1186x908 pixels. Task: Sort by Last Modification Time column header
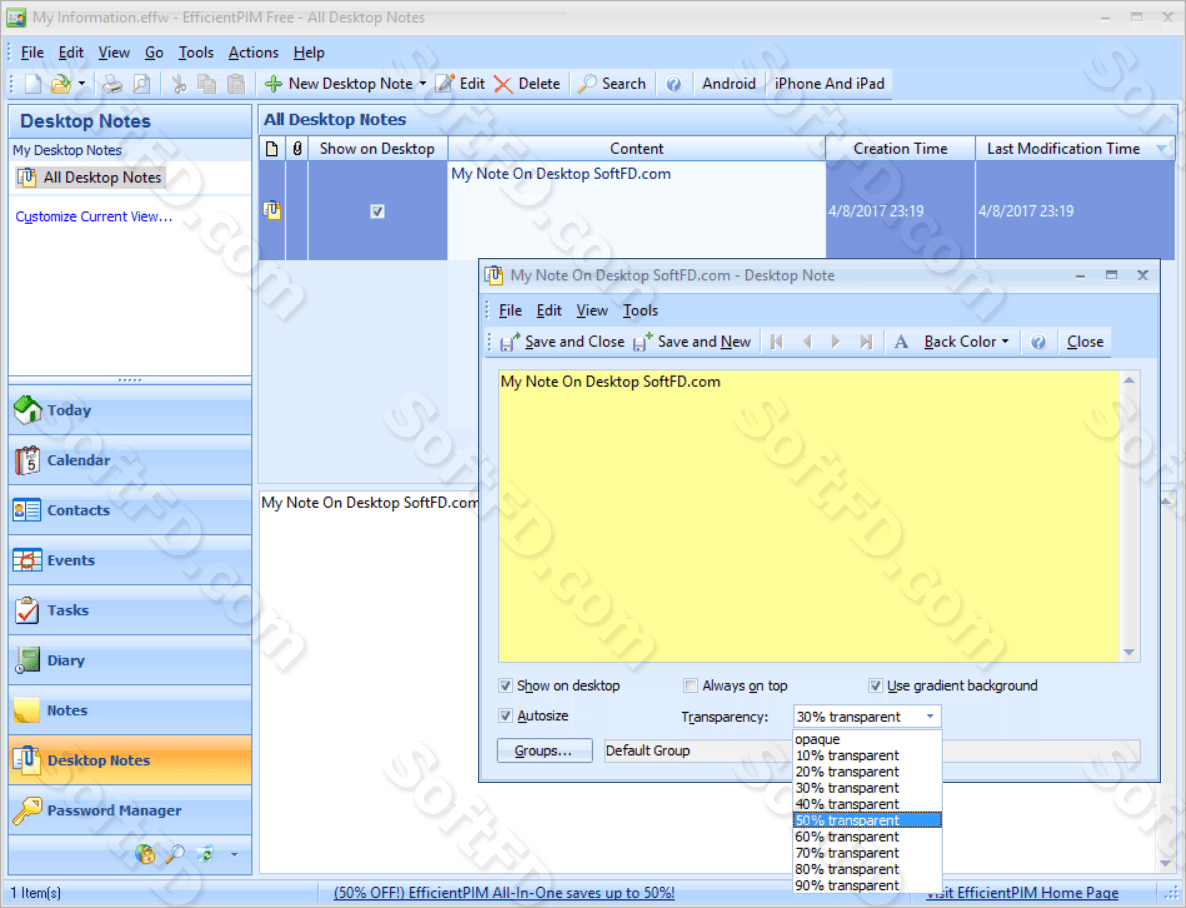point(1076,149)
